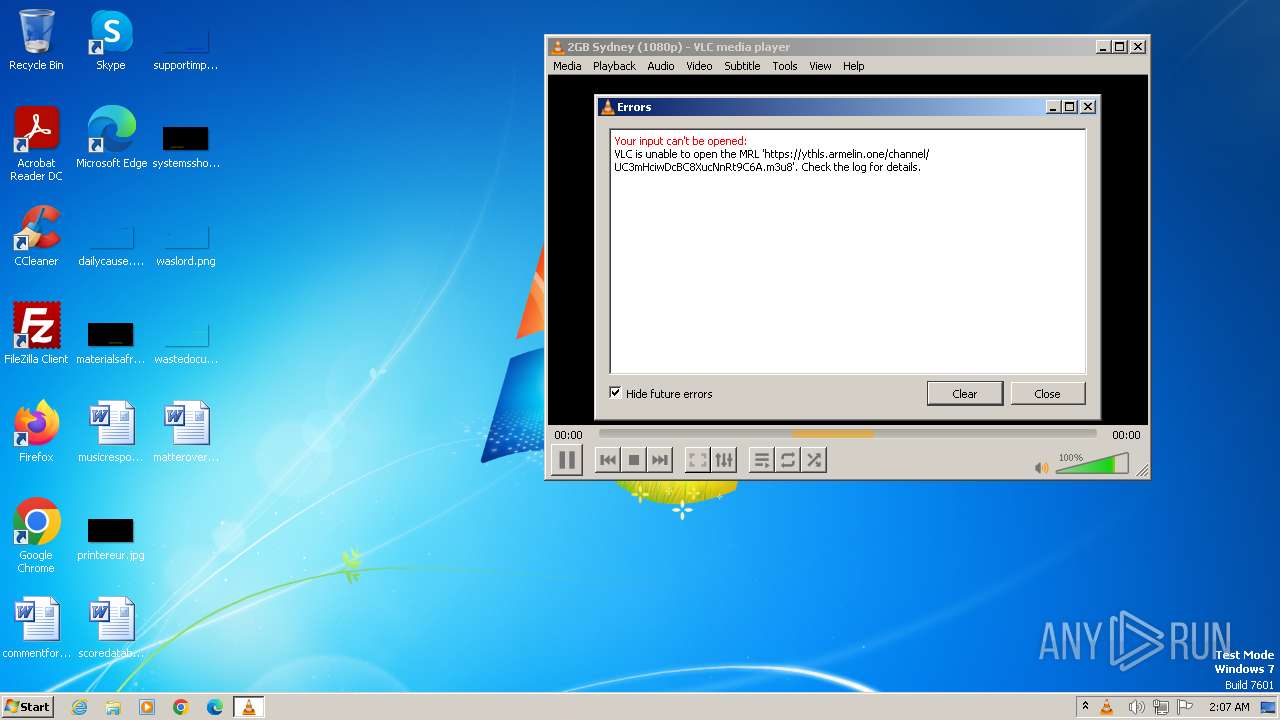The image size is (1280, 720).
Task: Open network status tray icon
Action: [1161, 707]
